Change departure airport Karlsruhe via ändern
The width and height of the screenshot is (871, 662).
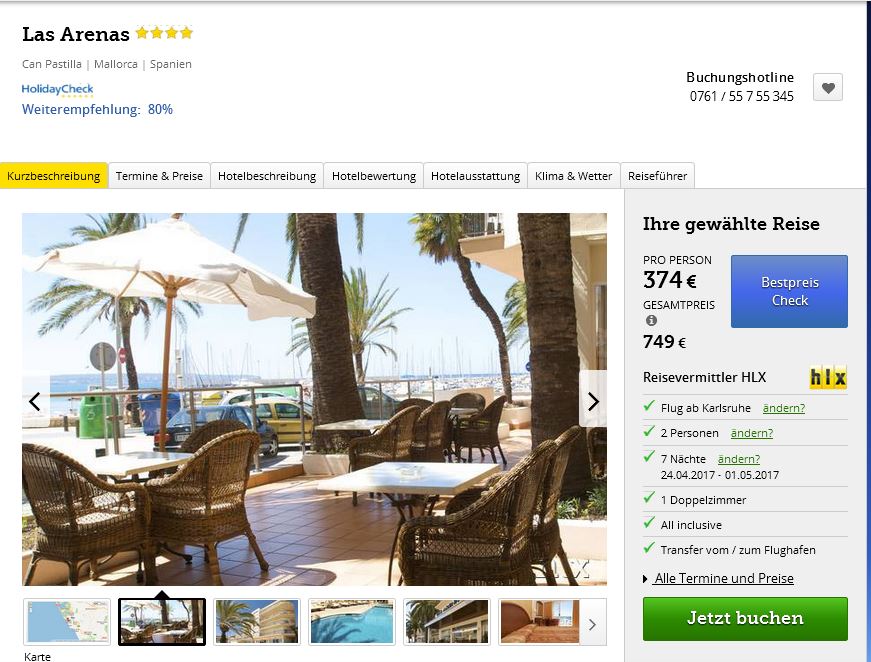[x=784, y=408]
